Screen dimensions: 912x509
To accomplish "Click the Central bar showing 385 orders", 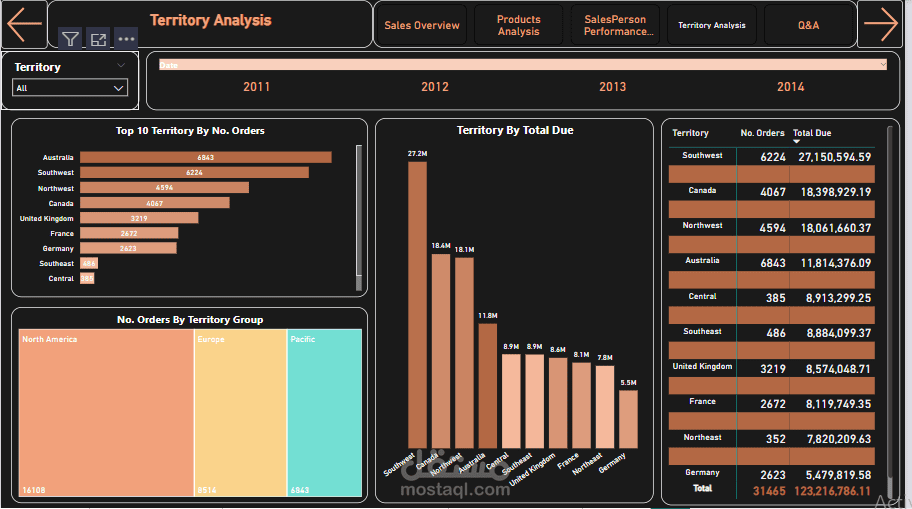I will coord(87,278).
